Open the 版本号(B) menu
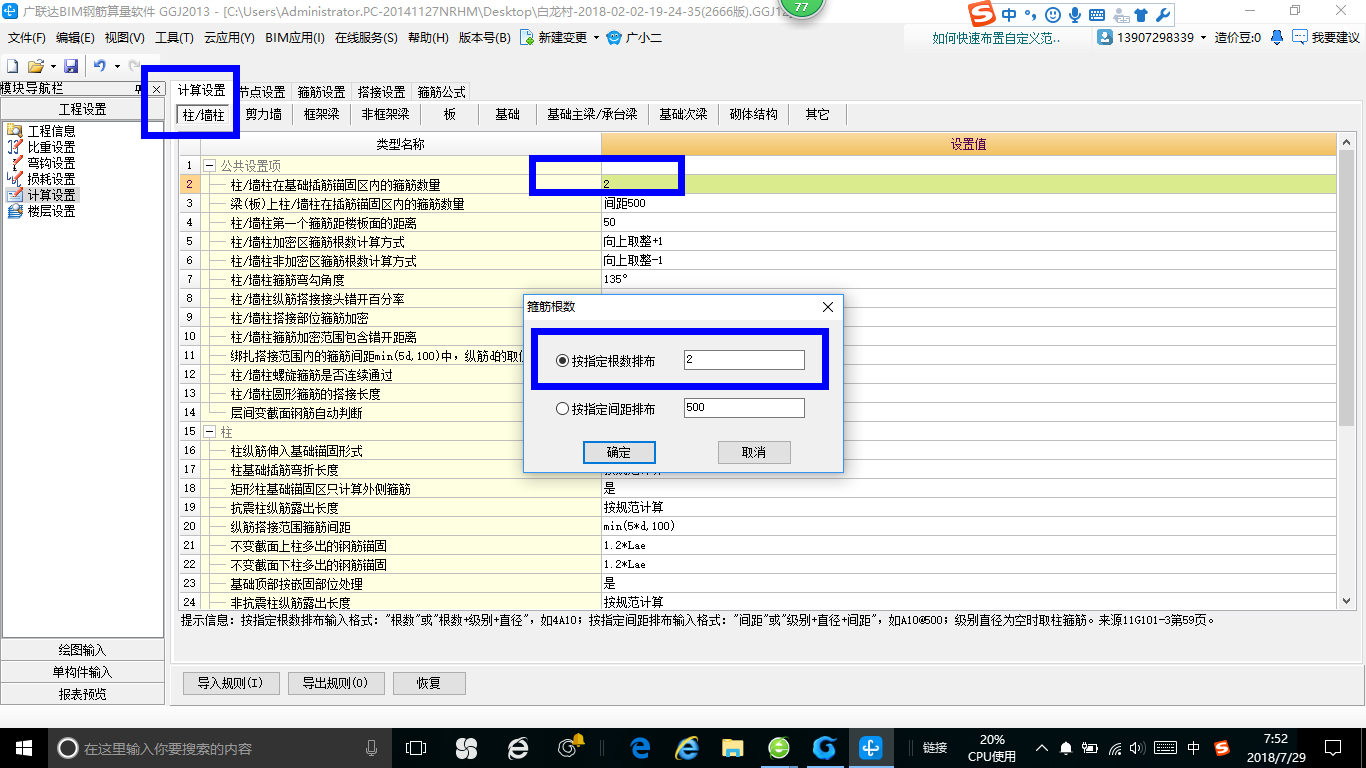Image resolution: width=1366 pixels, height=768 pixels. [484, 38]
